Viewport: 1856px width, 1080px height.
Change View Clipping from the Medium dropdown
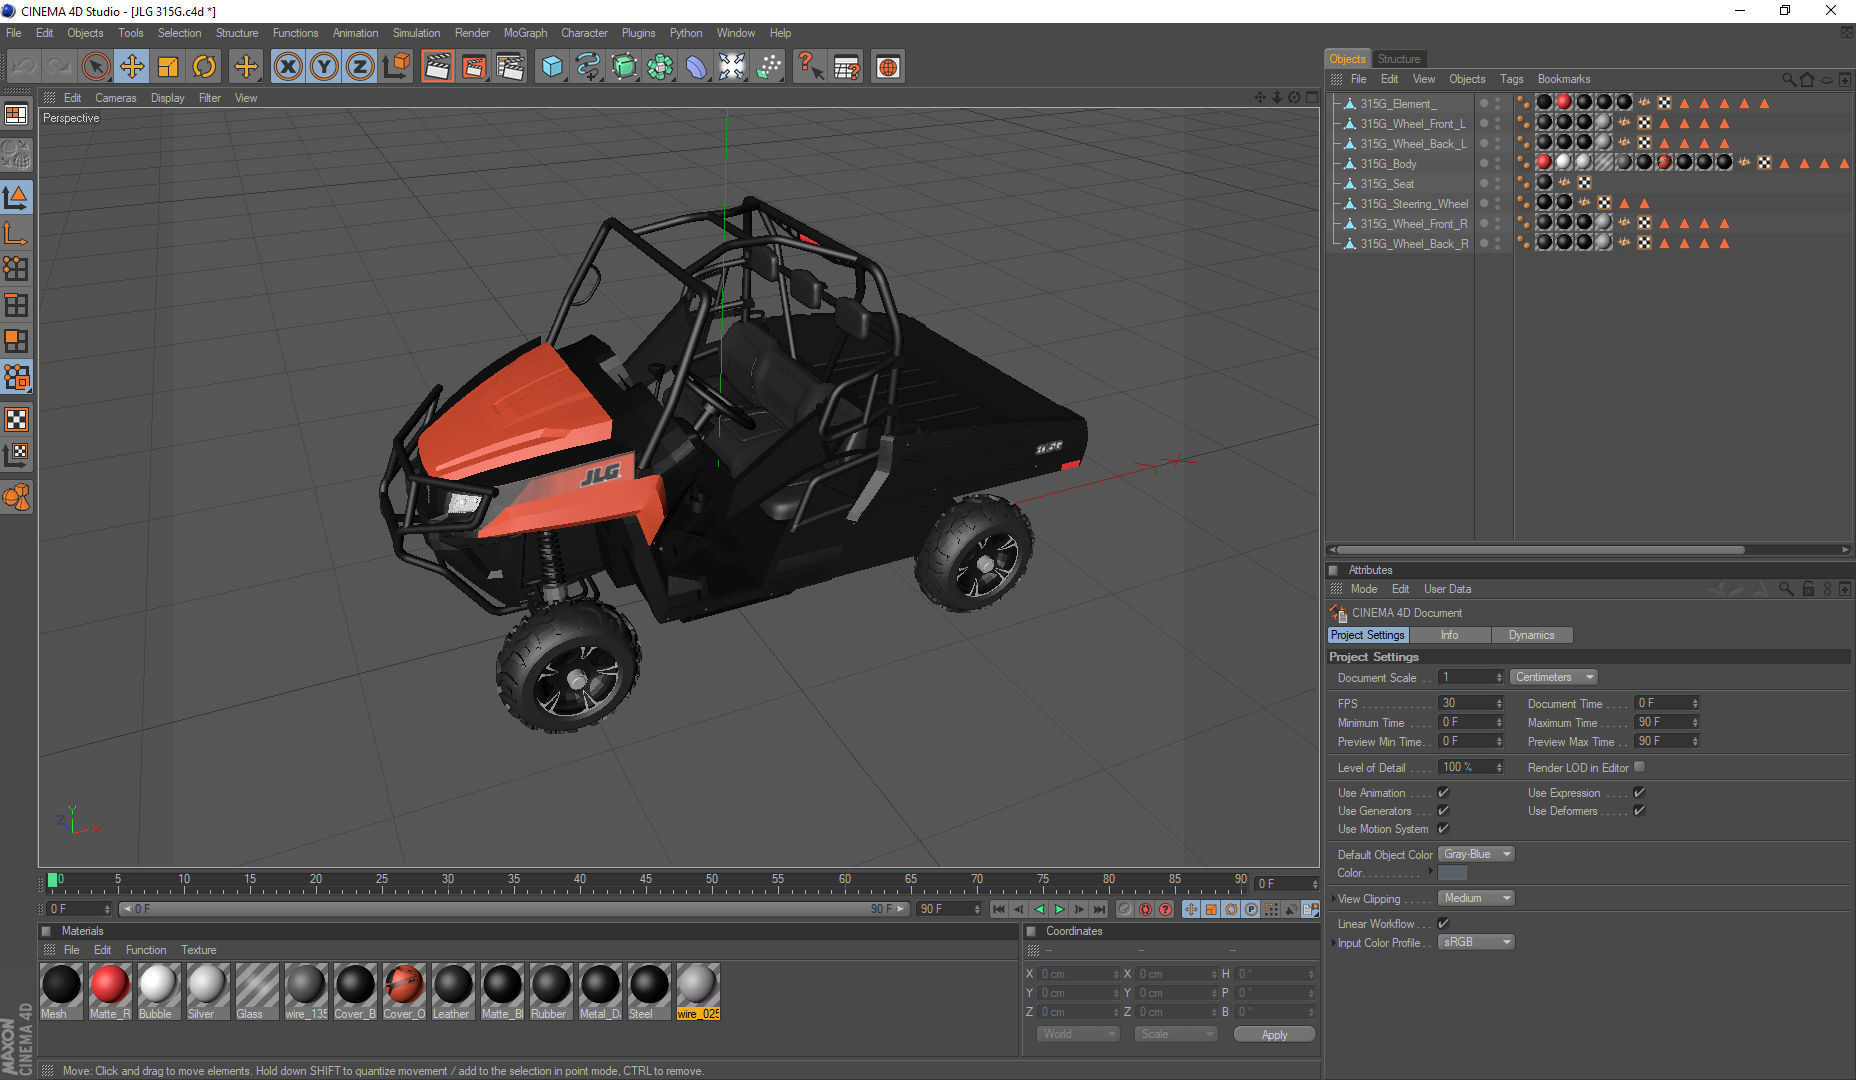coord(1475,898)
